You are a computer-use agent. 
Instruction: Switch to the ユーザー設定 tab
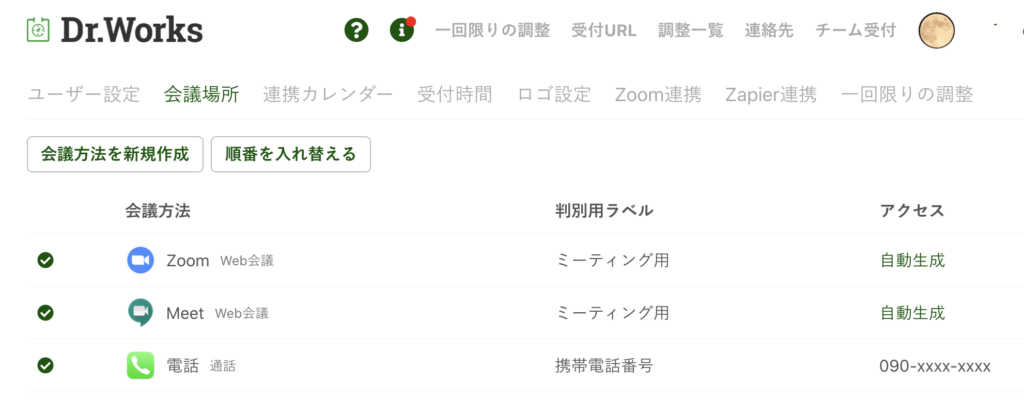tap(84, 95)
